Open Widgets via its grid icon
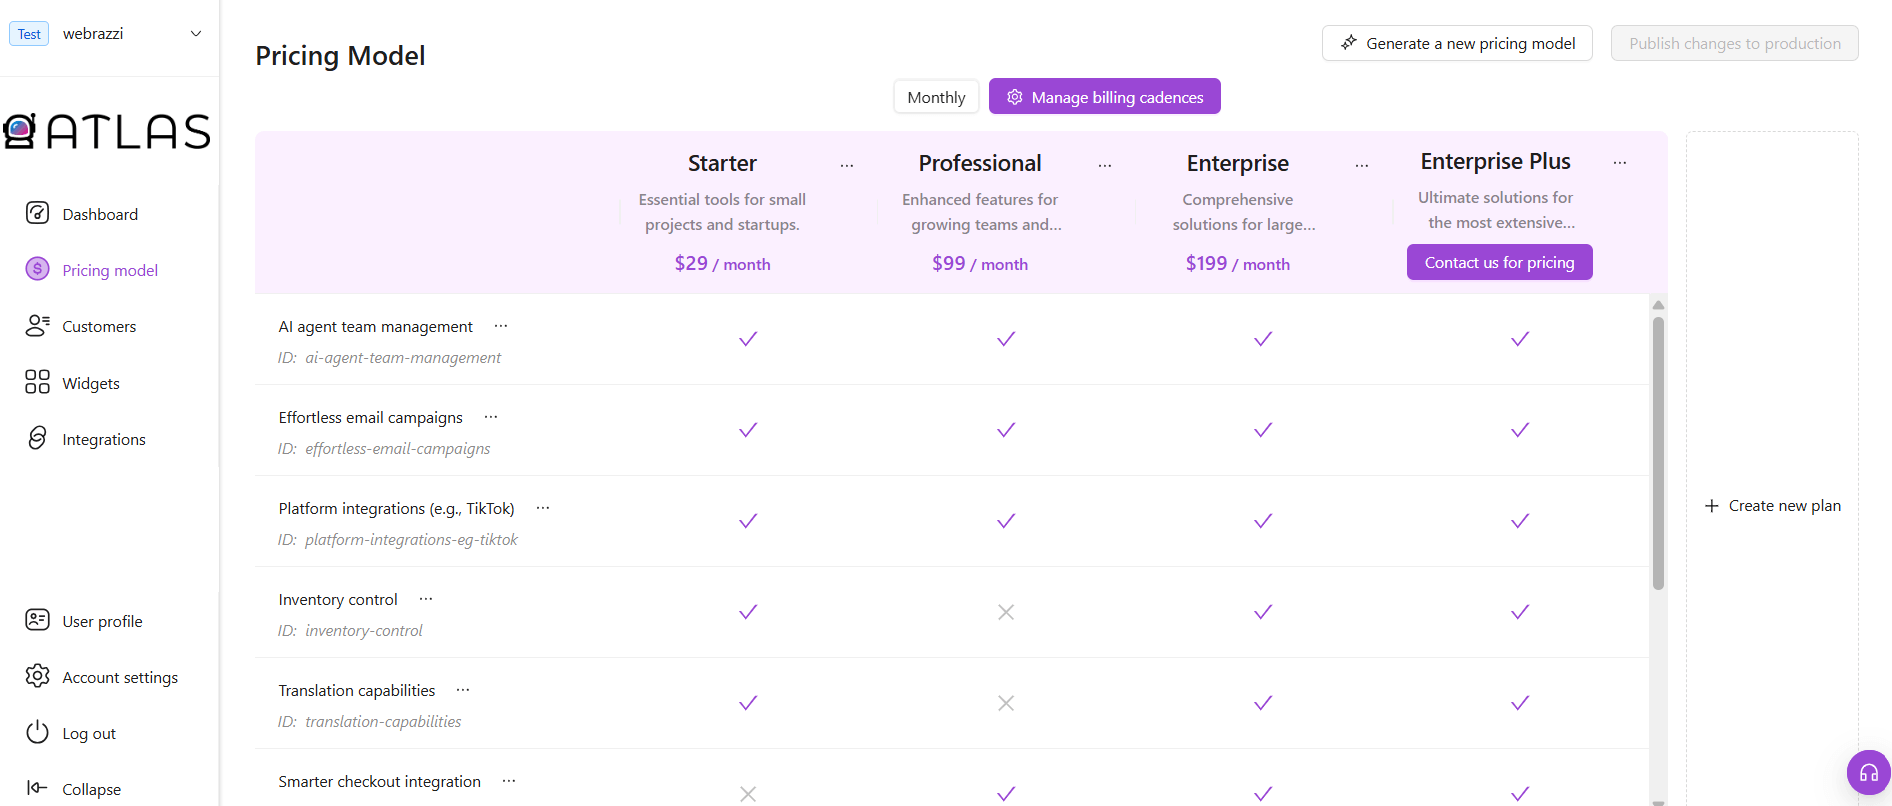 click(37, 382)
